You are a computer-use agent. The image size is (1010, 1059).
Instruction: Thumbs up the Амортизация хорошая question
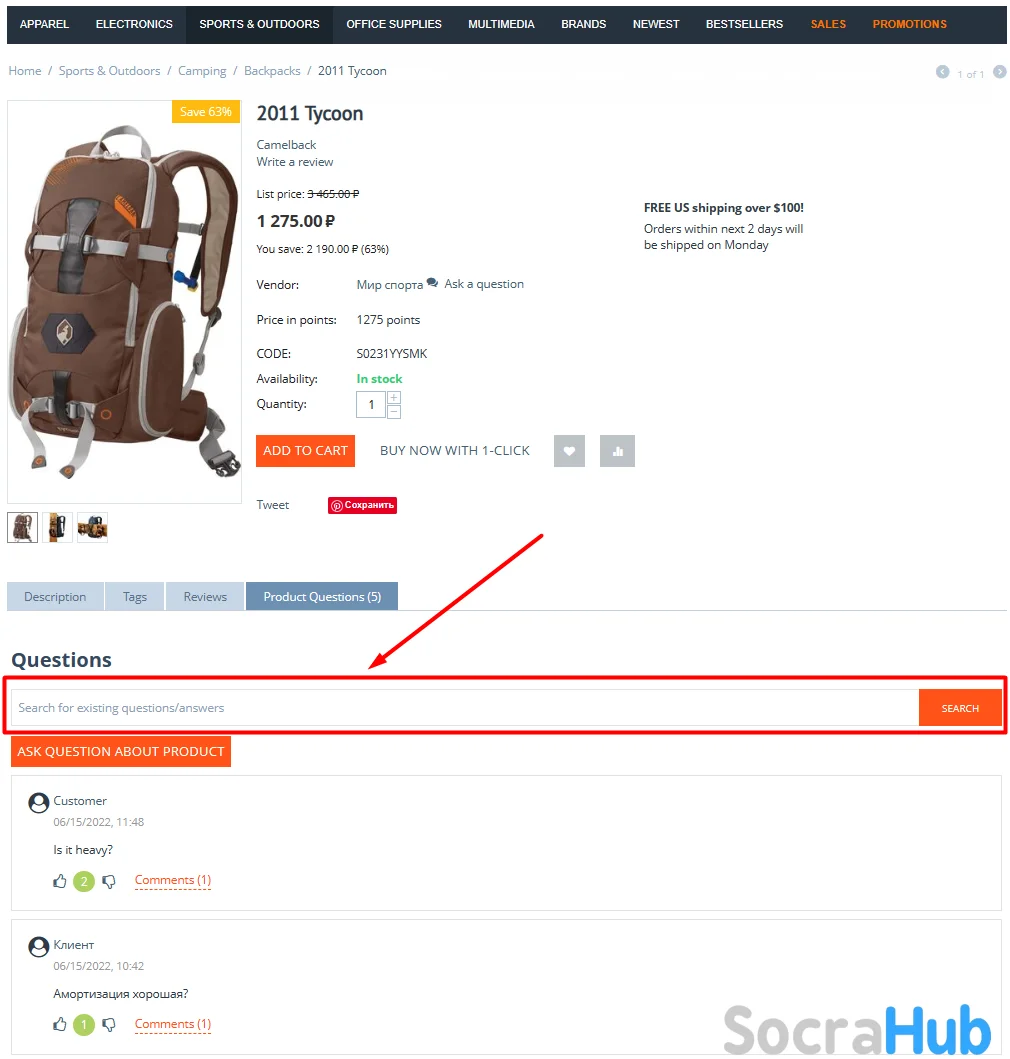click(60, 1025)
